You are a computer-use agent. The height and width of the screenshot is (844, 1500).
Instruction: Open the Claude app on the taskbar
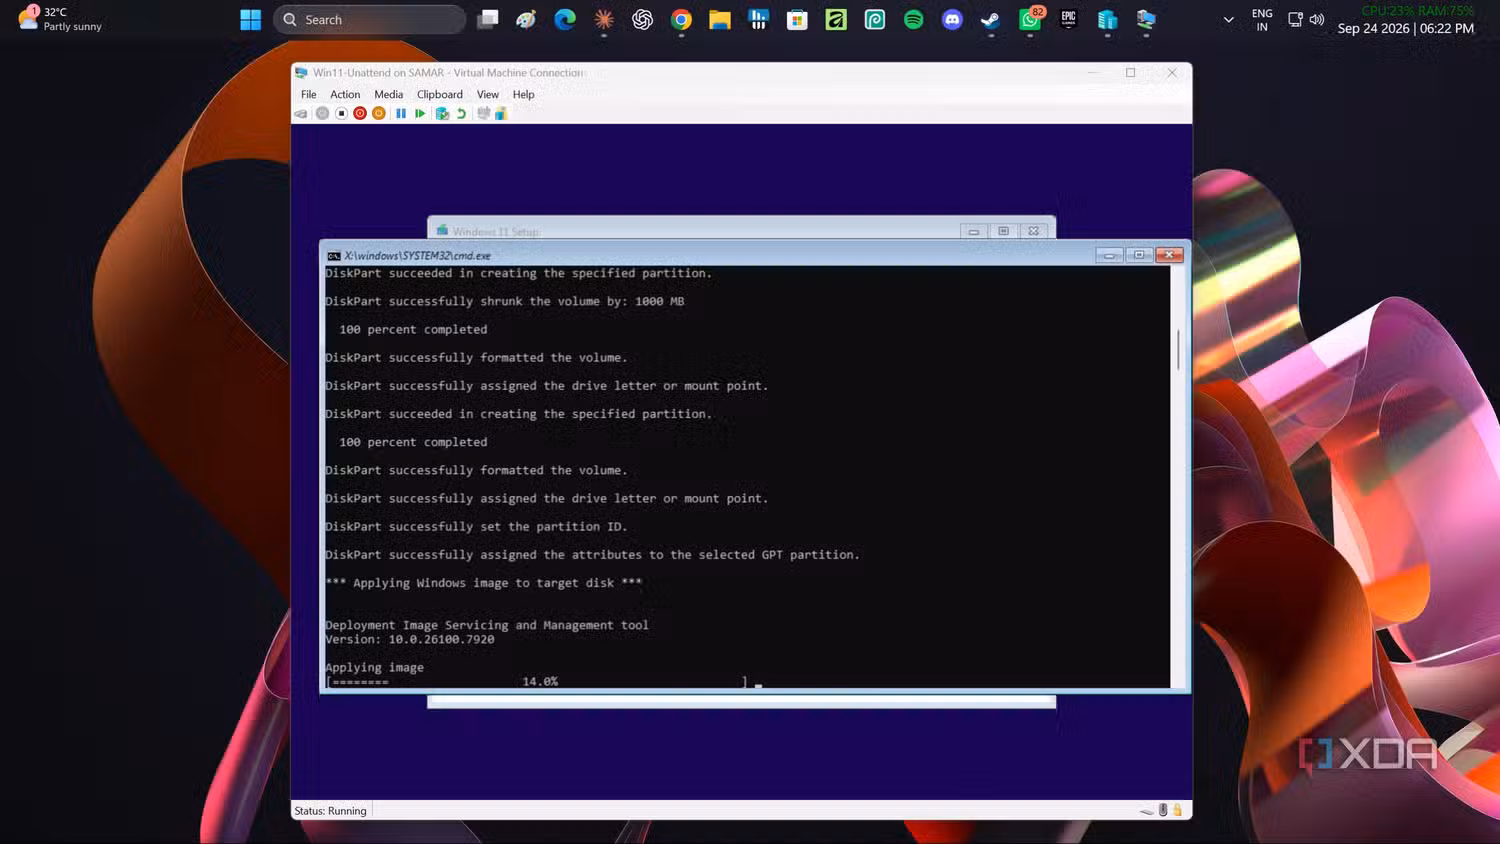(x=604, y=20)
